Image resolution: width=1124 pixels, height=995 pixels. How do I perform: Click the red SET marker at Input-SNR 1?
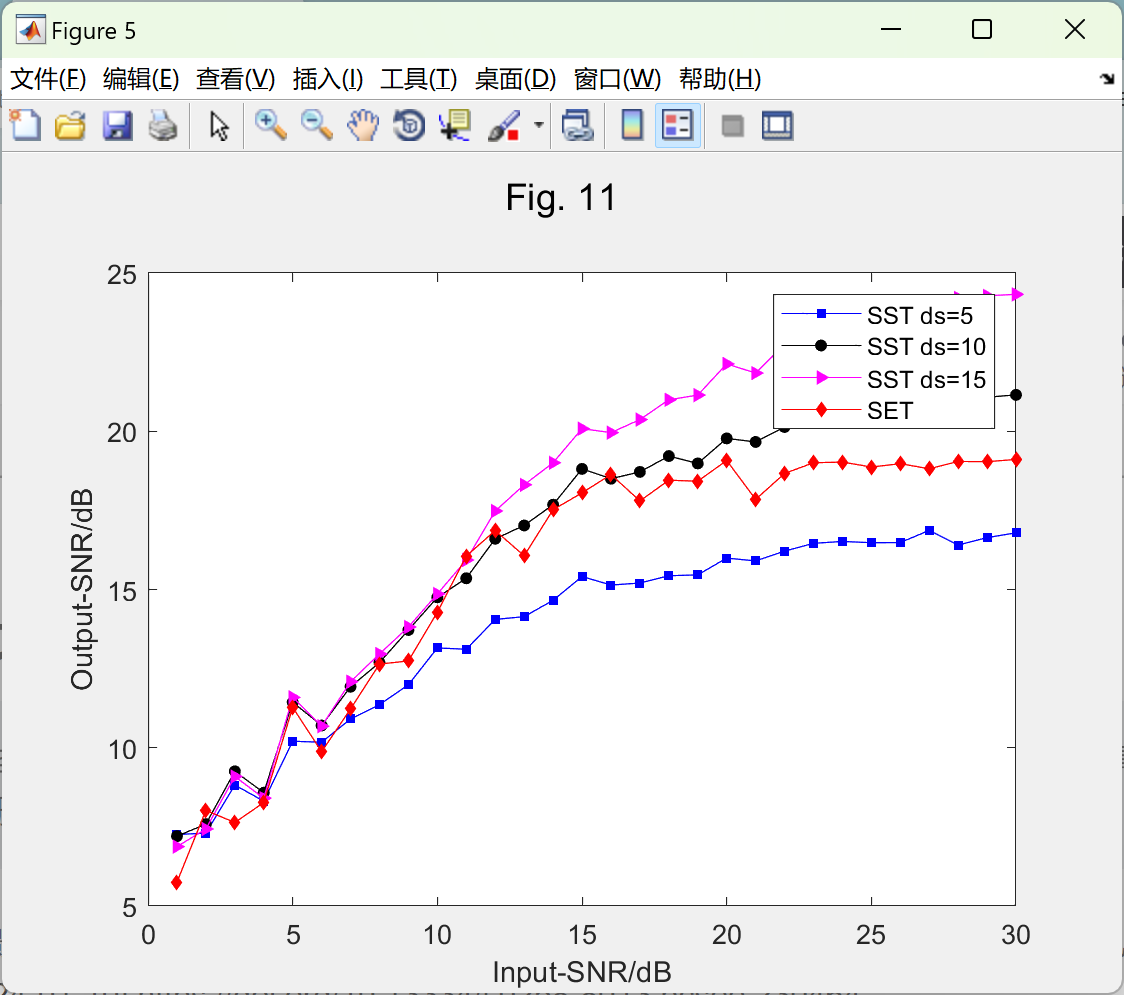tap(176, 882)
